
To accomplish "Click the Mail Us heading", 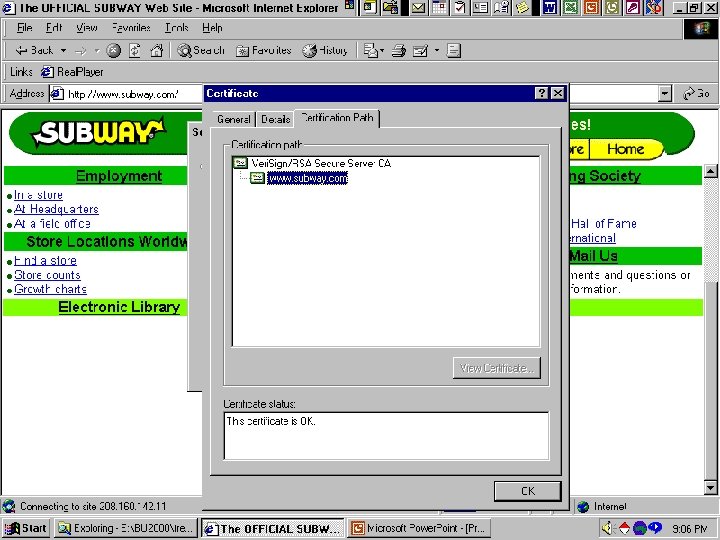I will click(593, 256).
